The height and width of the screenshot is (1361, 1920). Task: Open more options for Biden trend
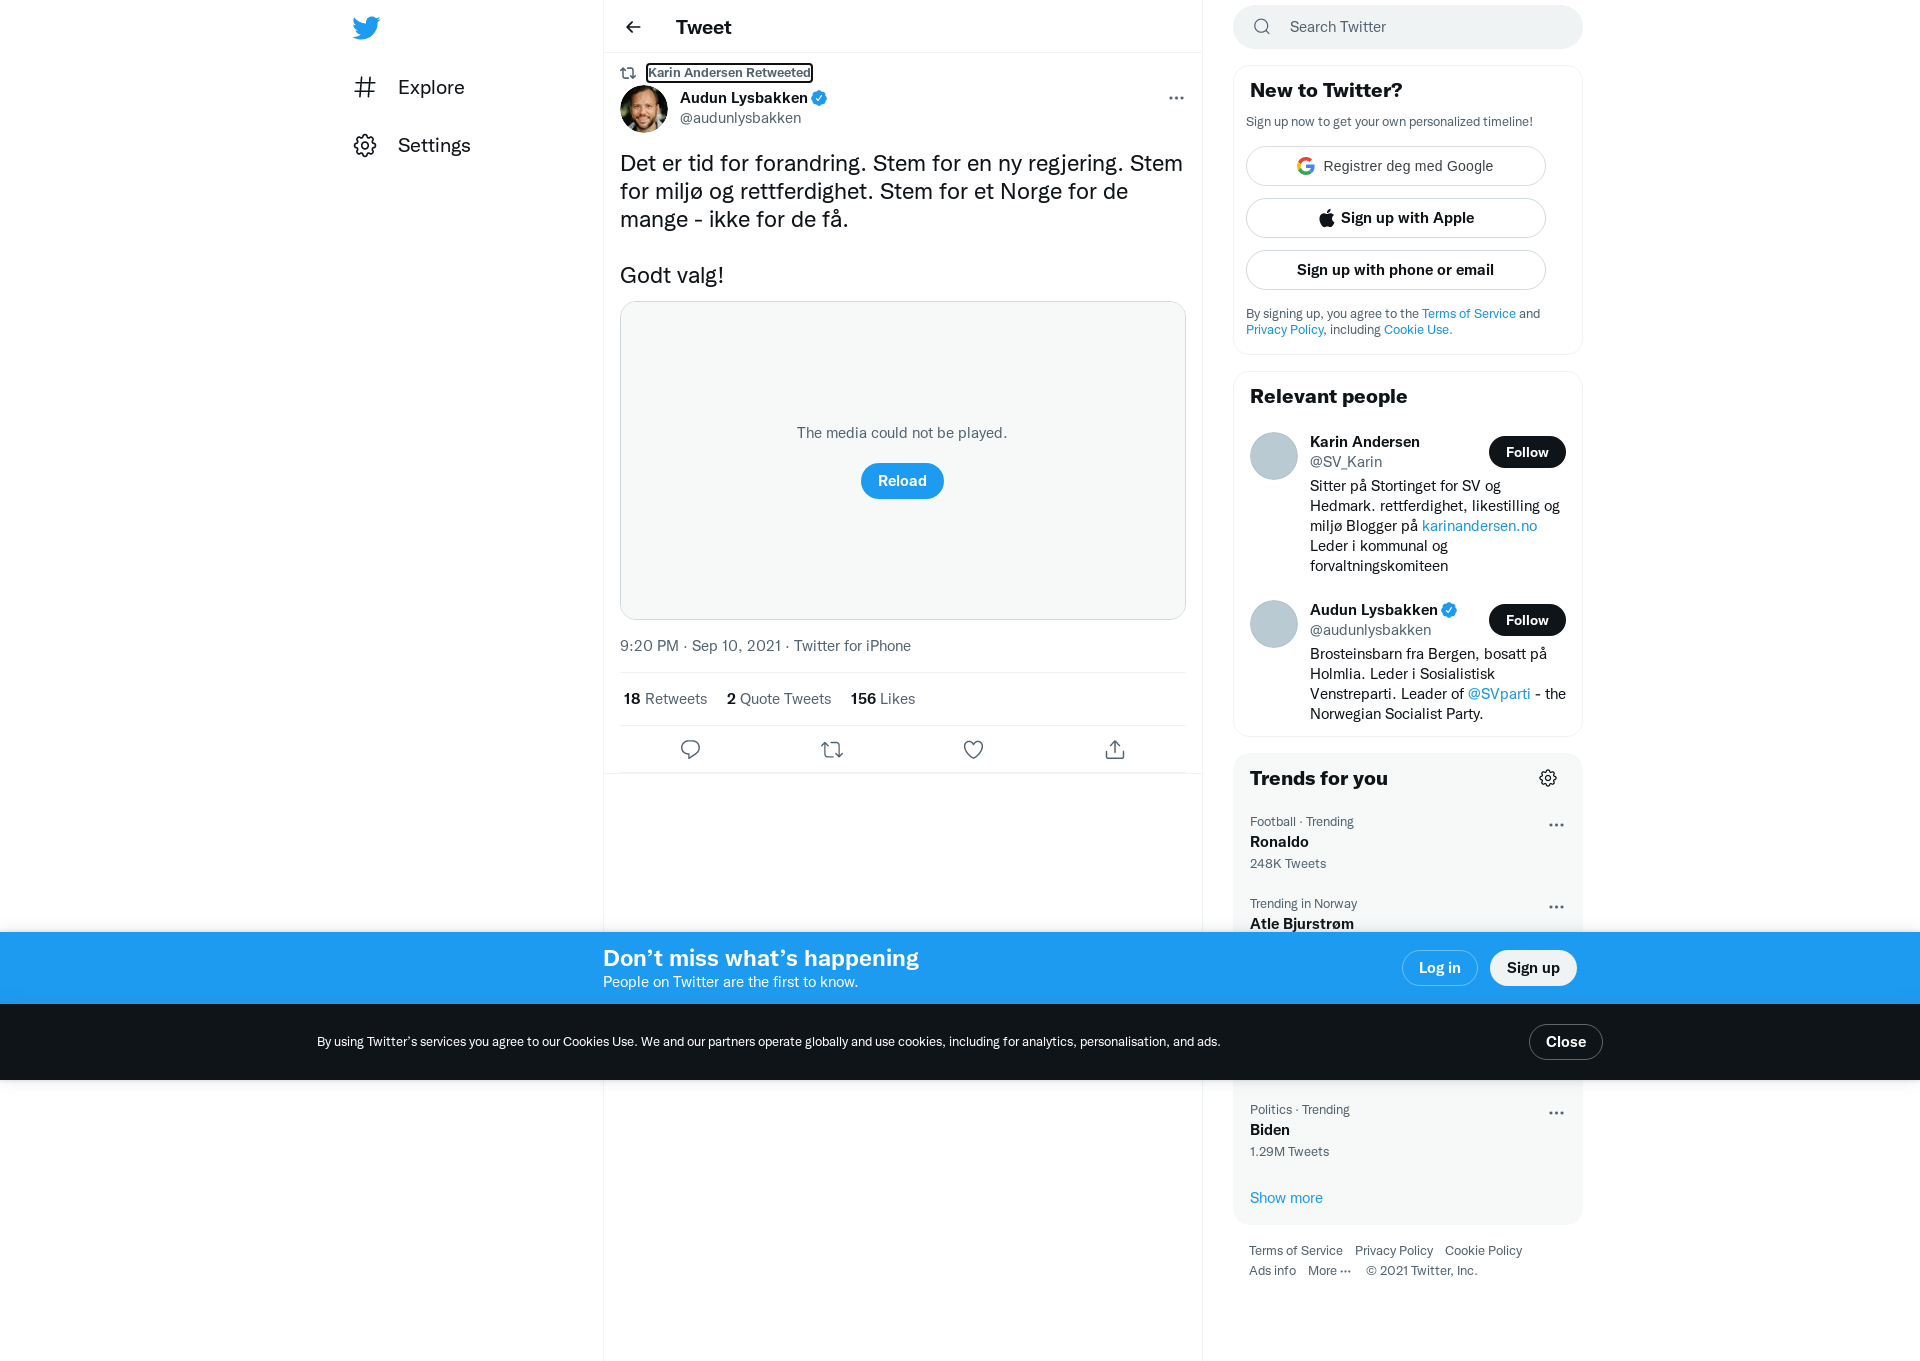click(x=1556, y=1113)
